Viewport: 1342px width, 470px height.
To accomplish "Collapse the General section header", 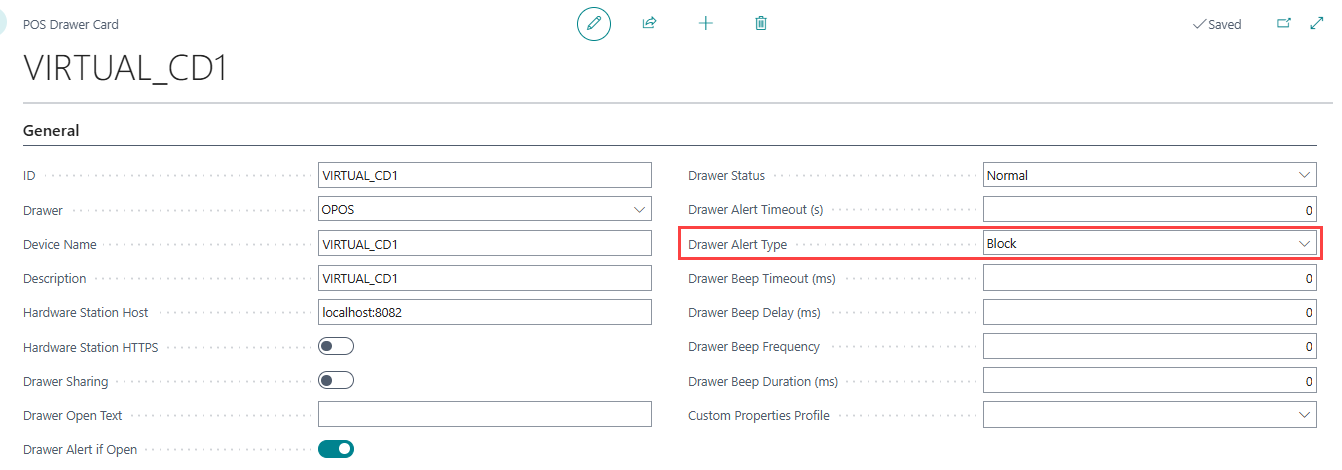I will point(51,130).
